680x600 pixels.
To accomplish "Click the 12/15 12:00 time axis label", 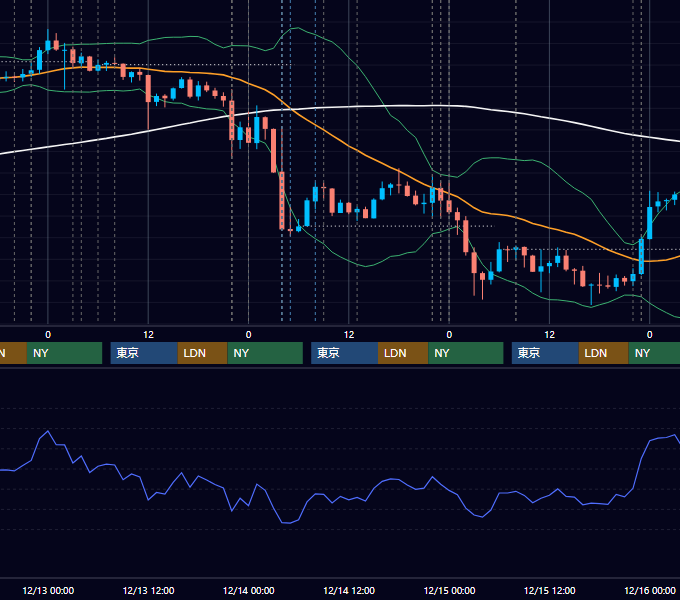I will click(x=549, y=590).
